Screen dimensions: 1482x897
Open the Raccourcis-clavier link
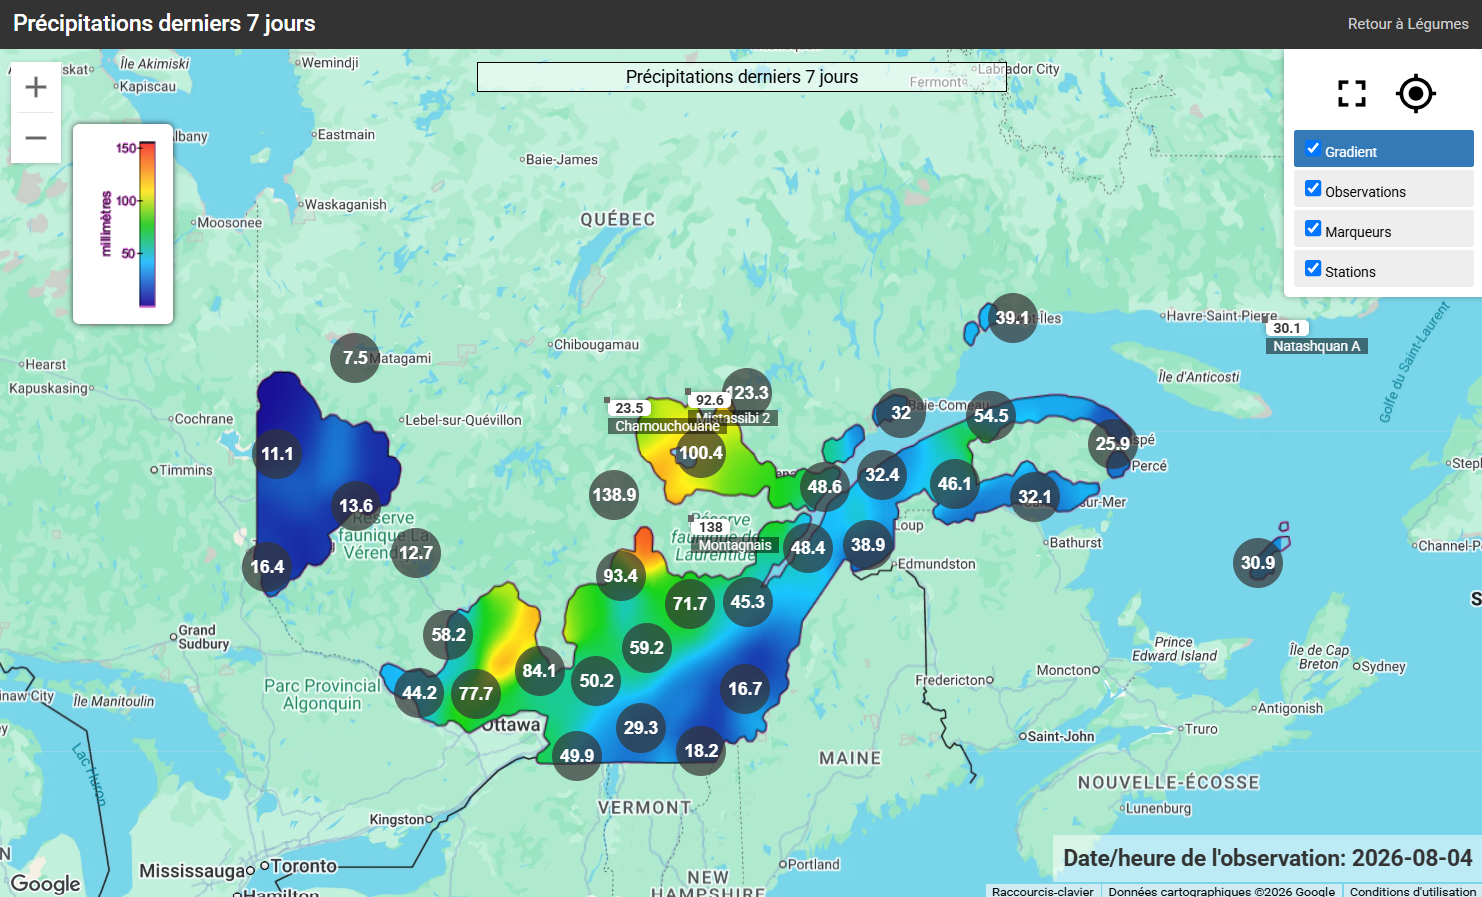[x=1043, y=890]
